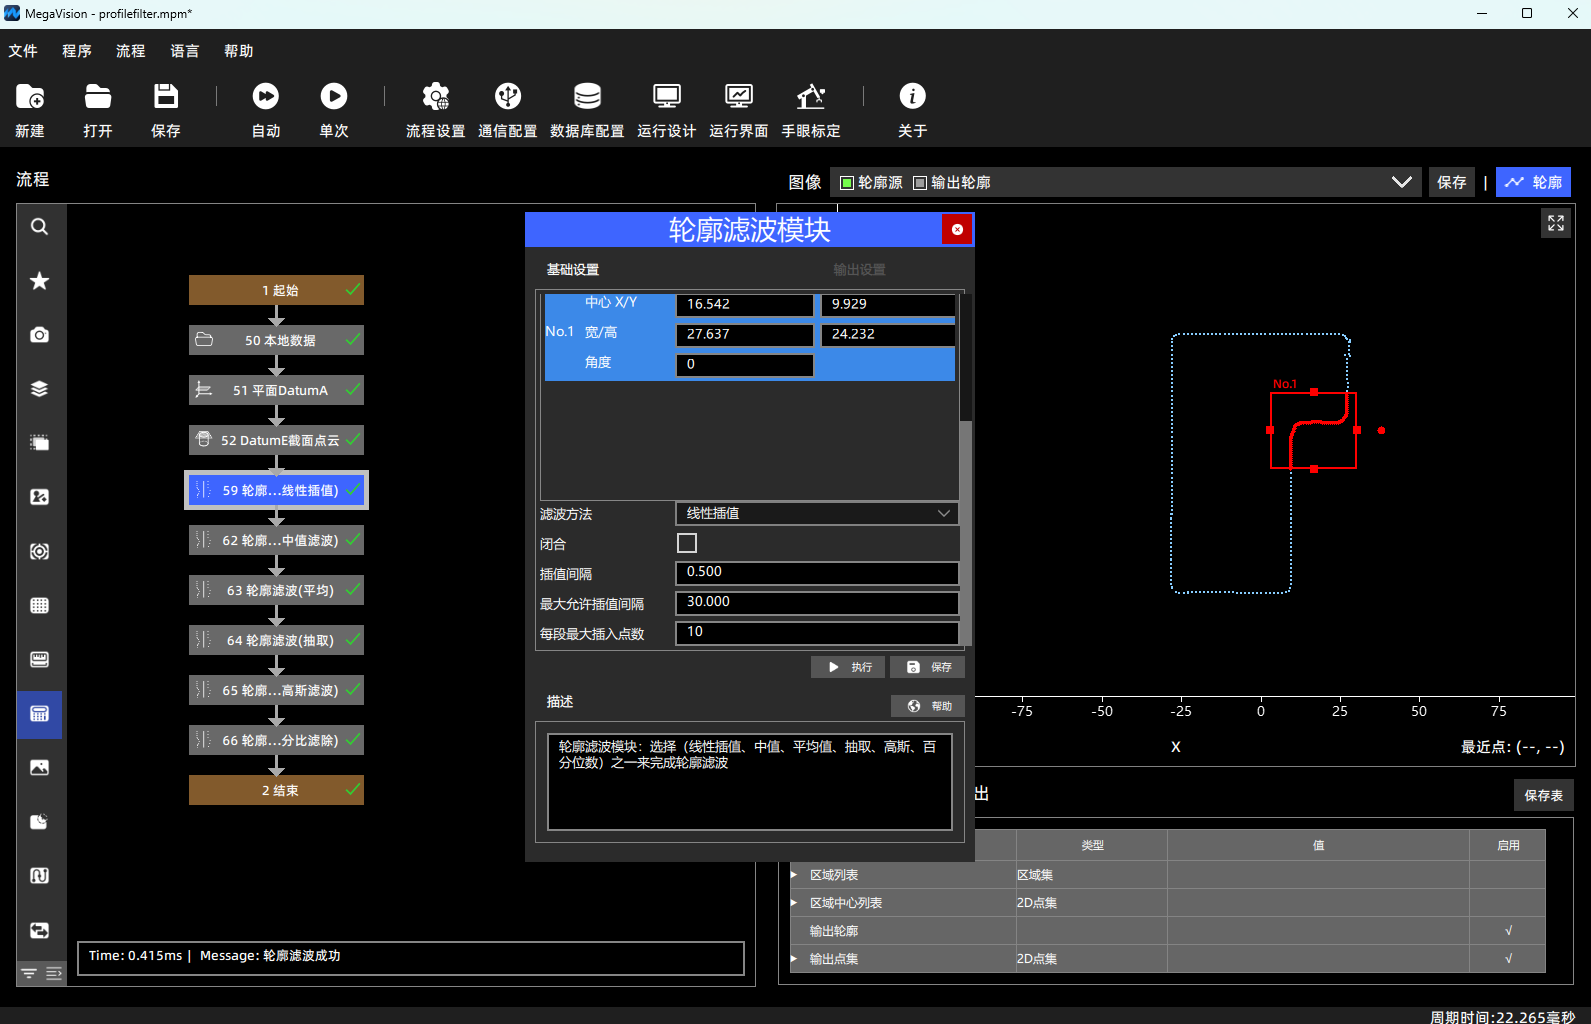Click the camera sidebar icon

[39, 335]
